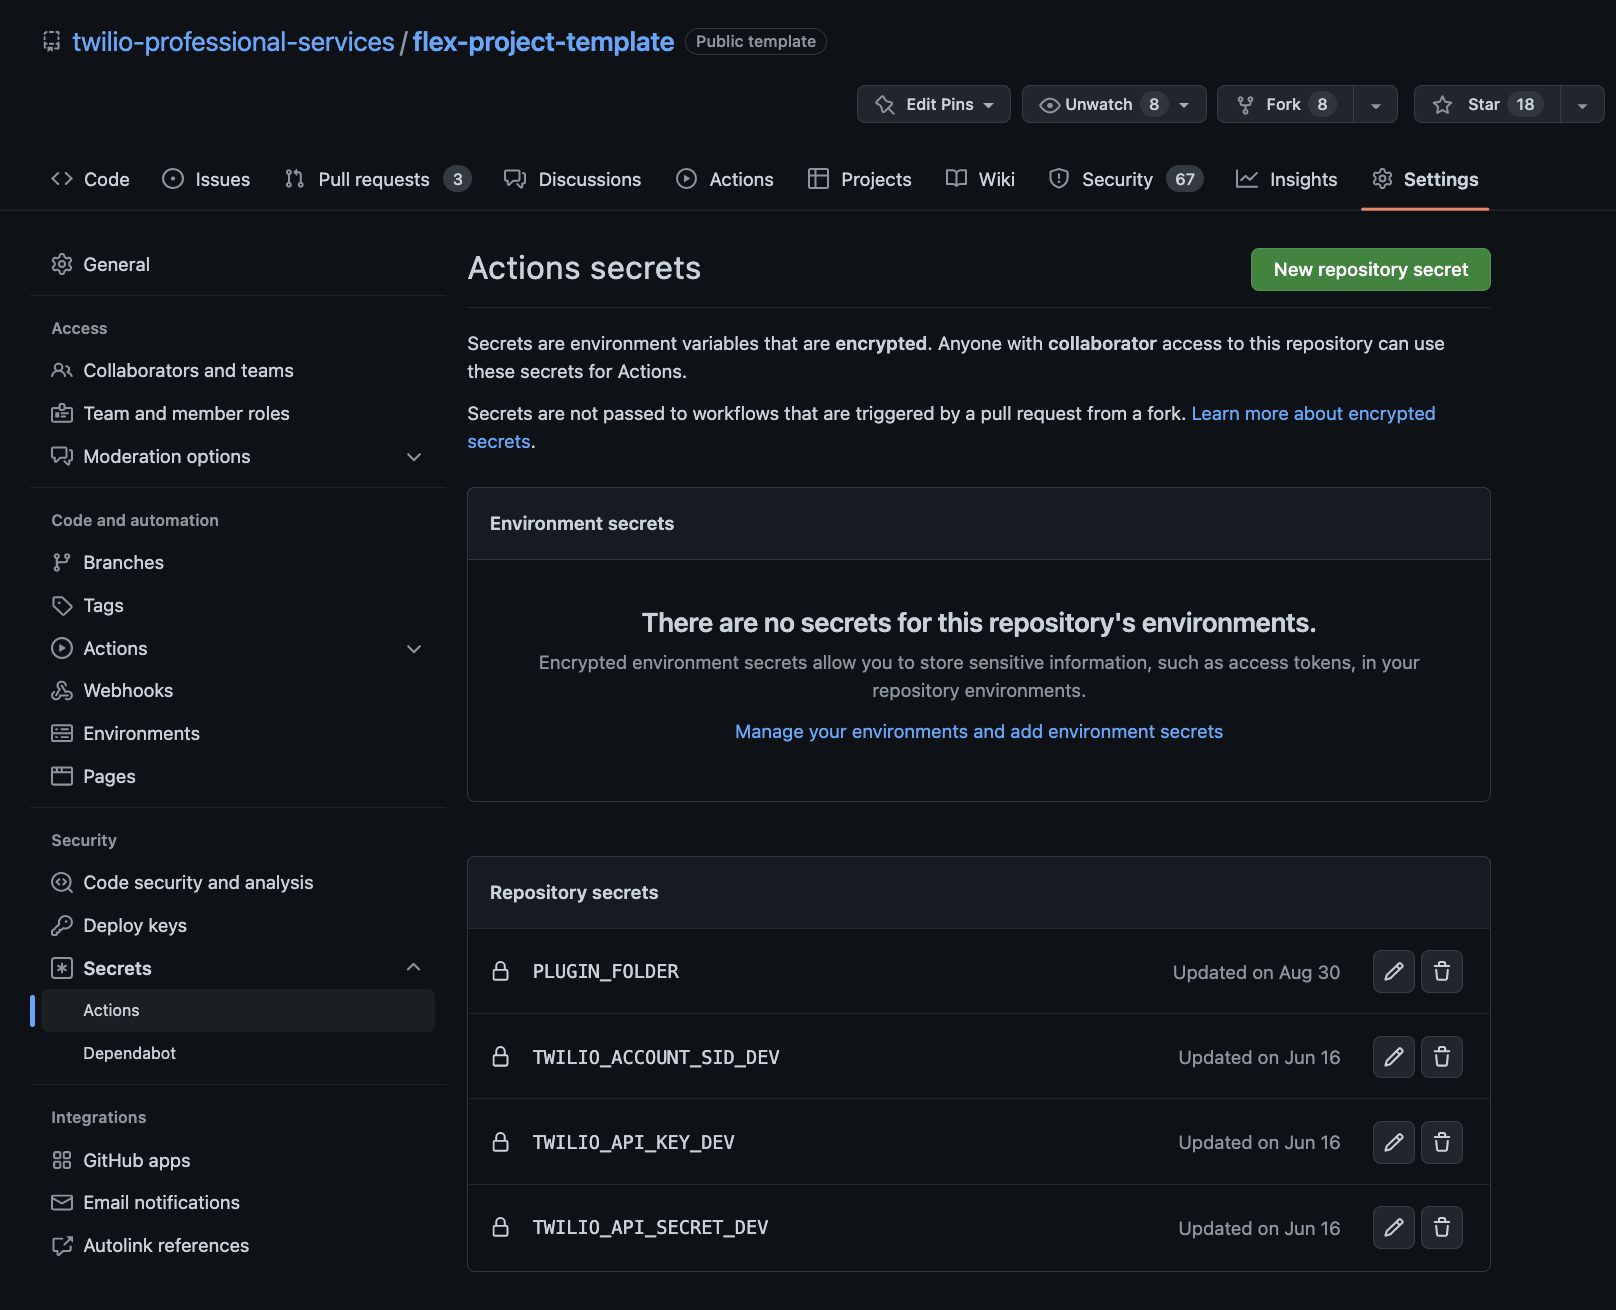Click trash icon beside PLUGIN_FOLDER
1616x1310 pixels.
coord(1441,971)
